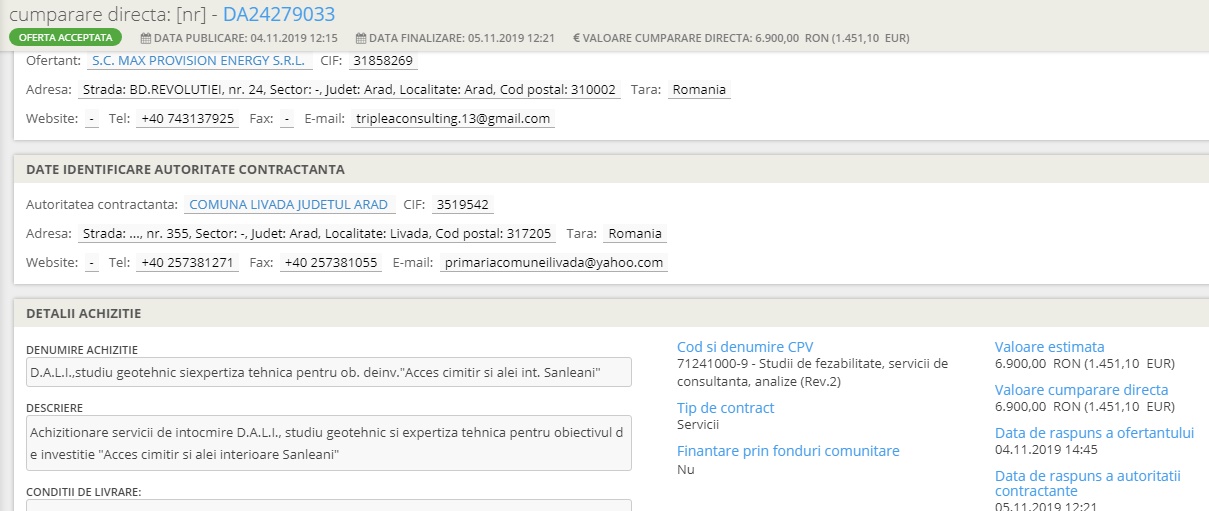Click inside the DESCRIERE text area

(x=328, y=443)
